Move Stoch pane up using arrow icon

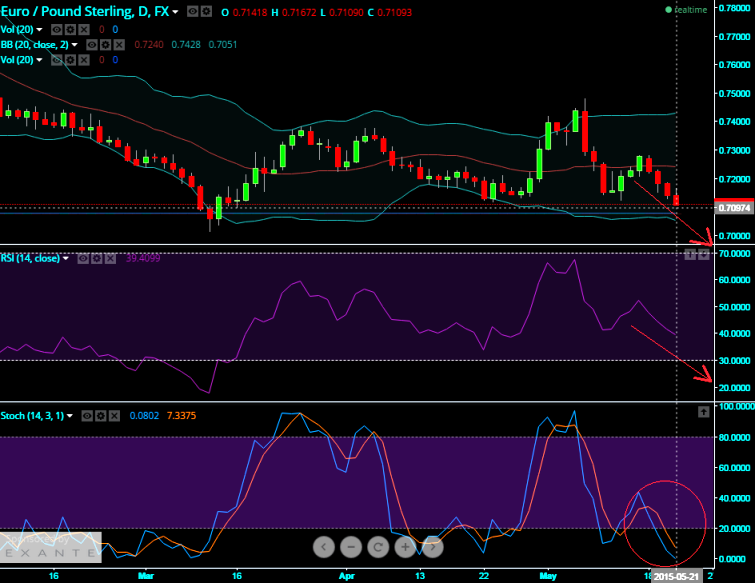click(x=703, y=412)
